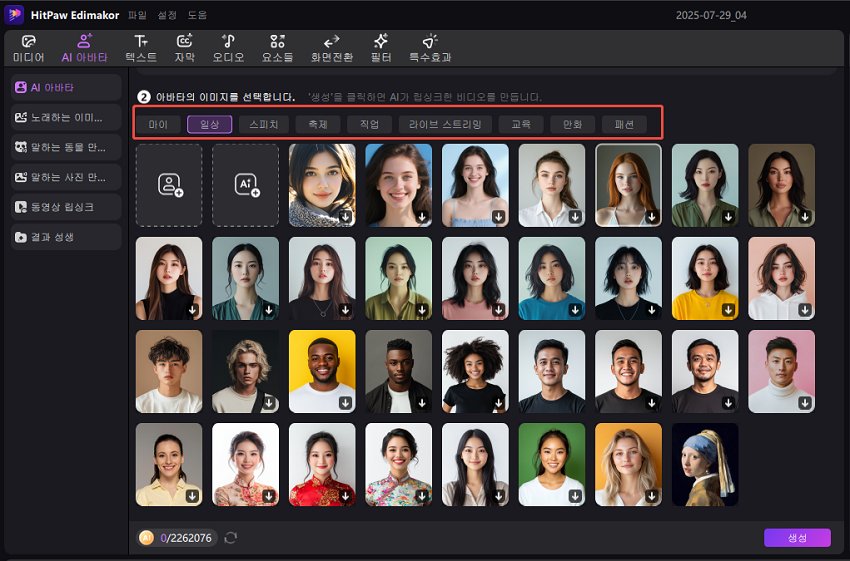
Task: Switch to the 패션 category tab
Action: pos(624,124)
